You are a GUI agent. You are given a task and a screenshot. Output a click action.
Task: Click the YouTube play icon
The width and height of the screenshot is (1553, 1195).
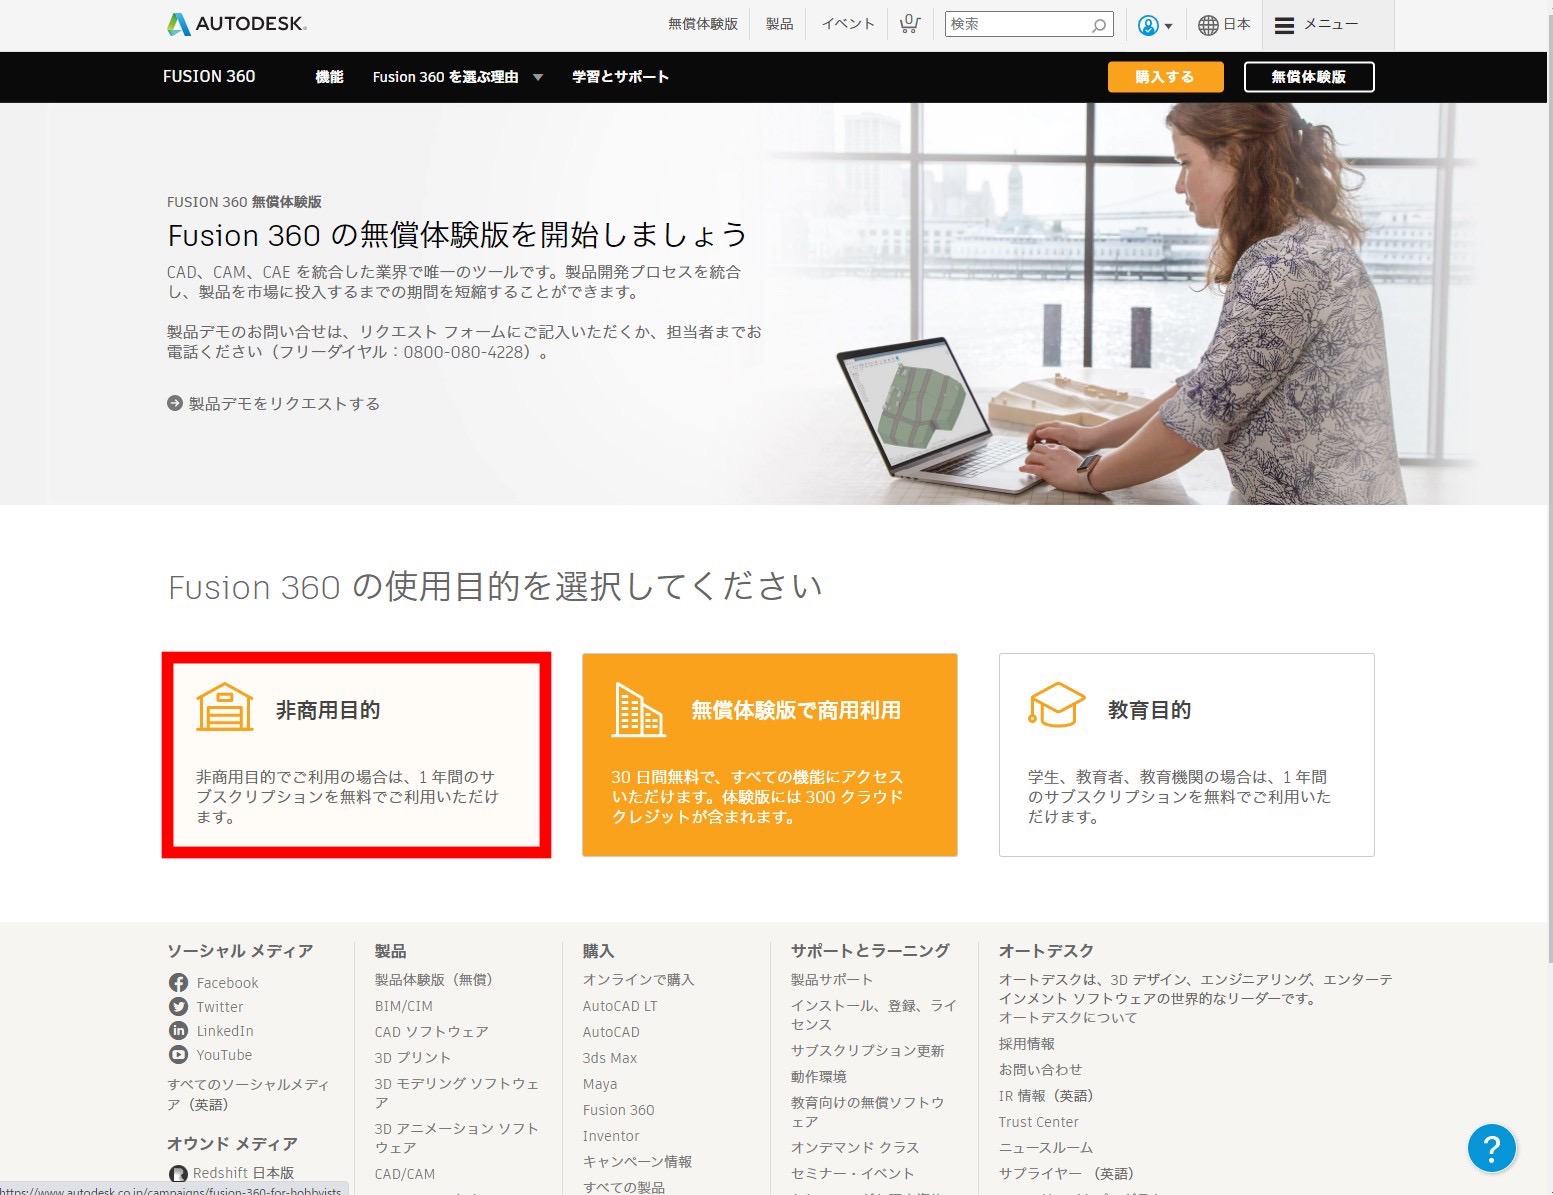[x=178, y=1055]
